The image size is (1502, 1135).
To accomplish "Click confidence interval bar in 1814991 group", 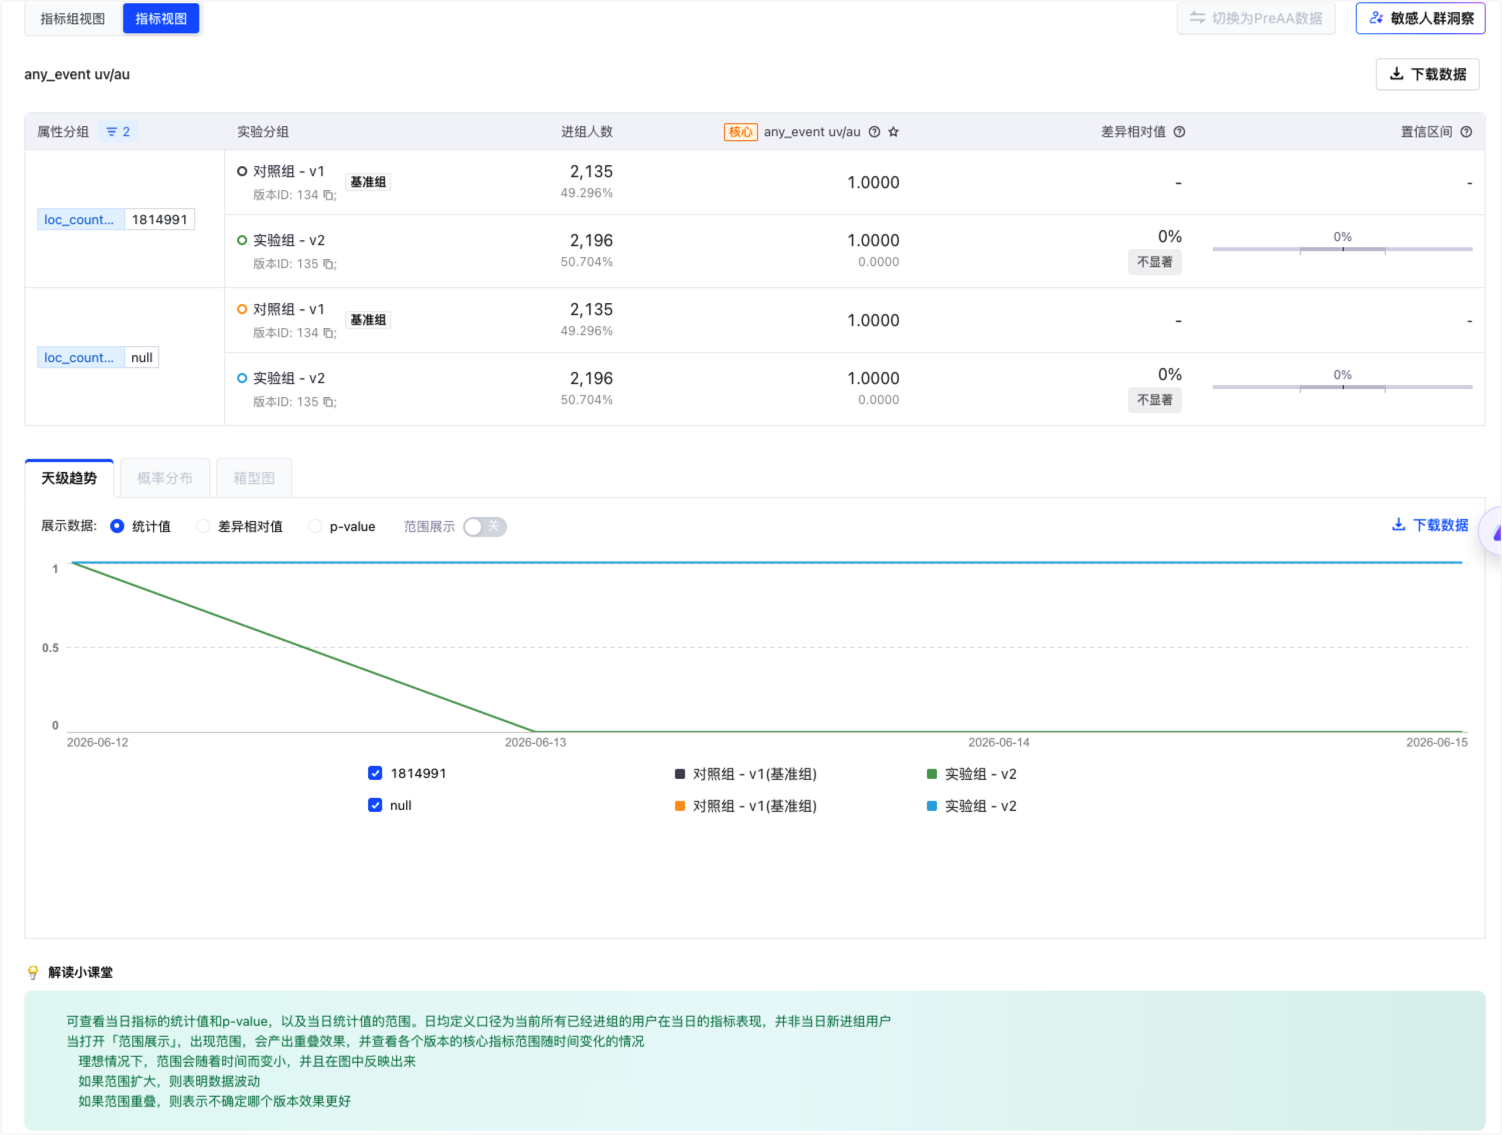I will click(x=1342, y=249).
